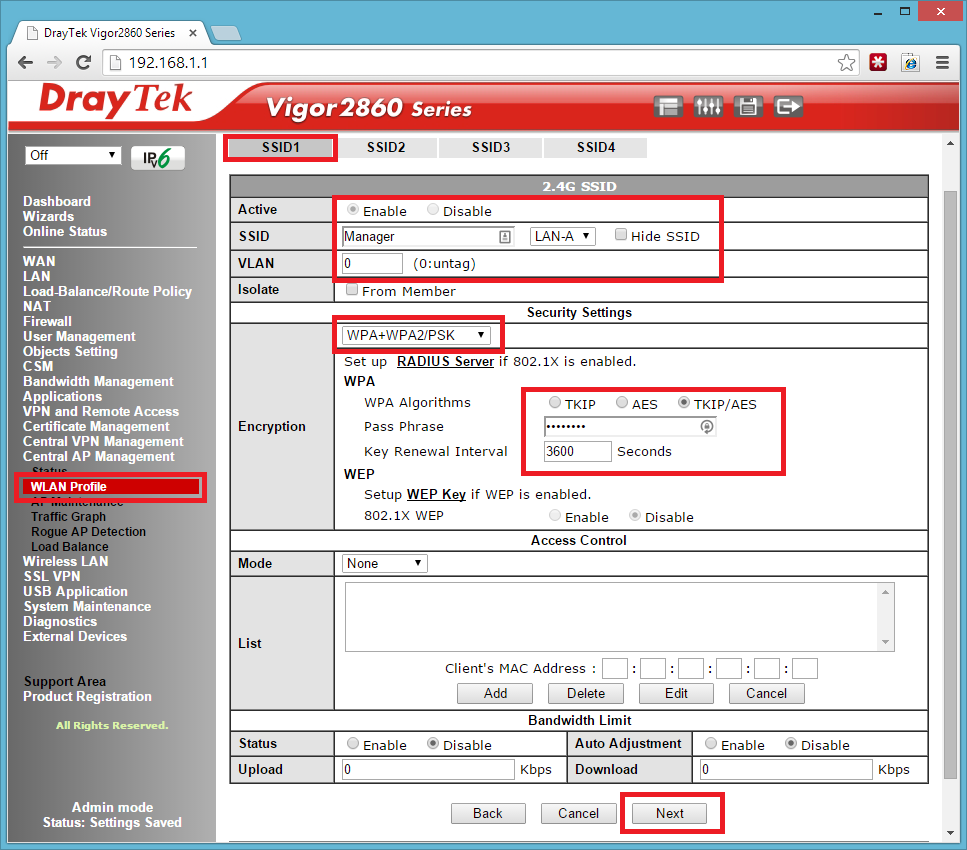Screen dimensions: 967x850
Task: Open the WEP Key link
Action: pos(436,495)
